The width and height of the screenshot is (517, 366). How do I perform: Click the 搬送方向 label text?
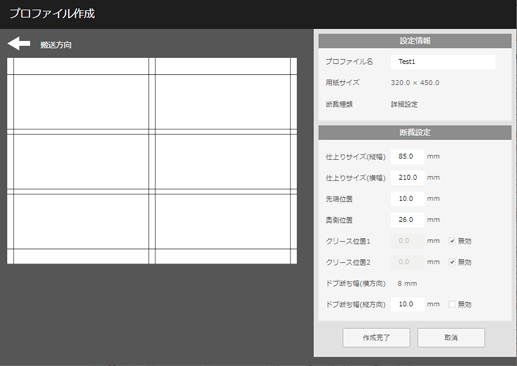click(x=56, y=45)
